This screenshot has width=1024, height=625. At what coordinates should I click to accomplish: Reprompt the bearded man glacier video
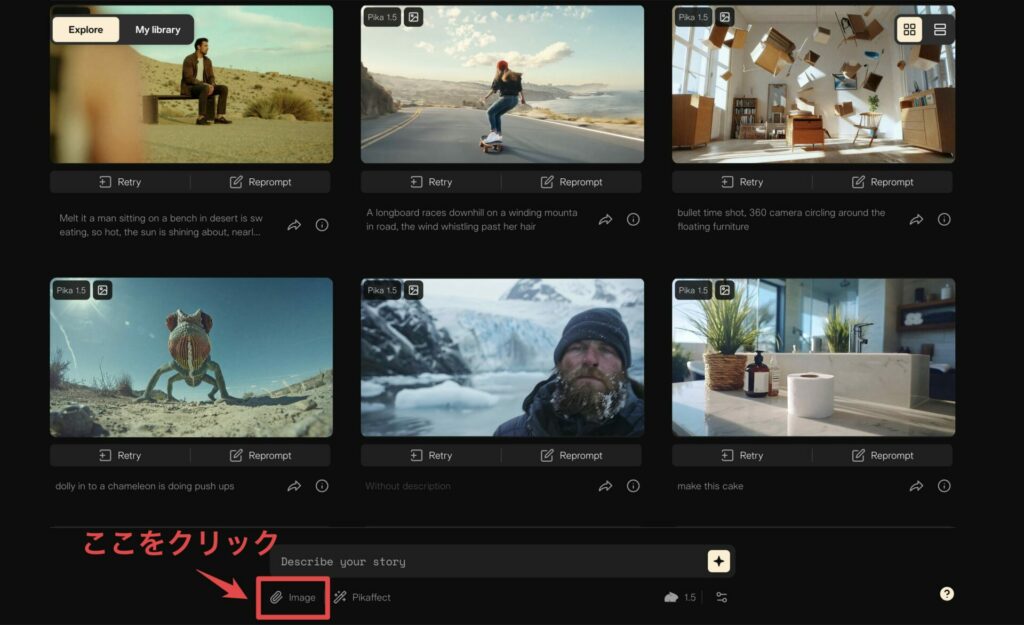[x=571, y=455]
